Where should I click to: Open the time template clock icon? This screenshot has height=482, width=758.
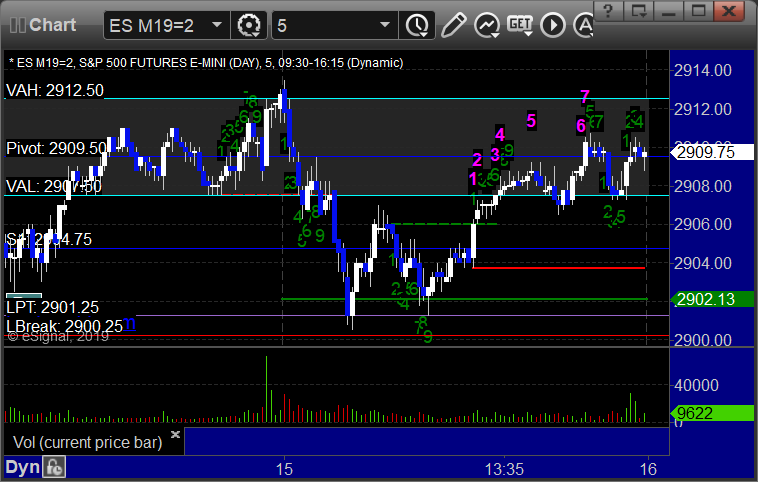pyautogui.click(x=417, y=25)
